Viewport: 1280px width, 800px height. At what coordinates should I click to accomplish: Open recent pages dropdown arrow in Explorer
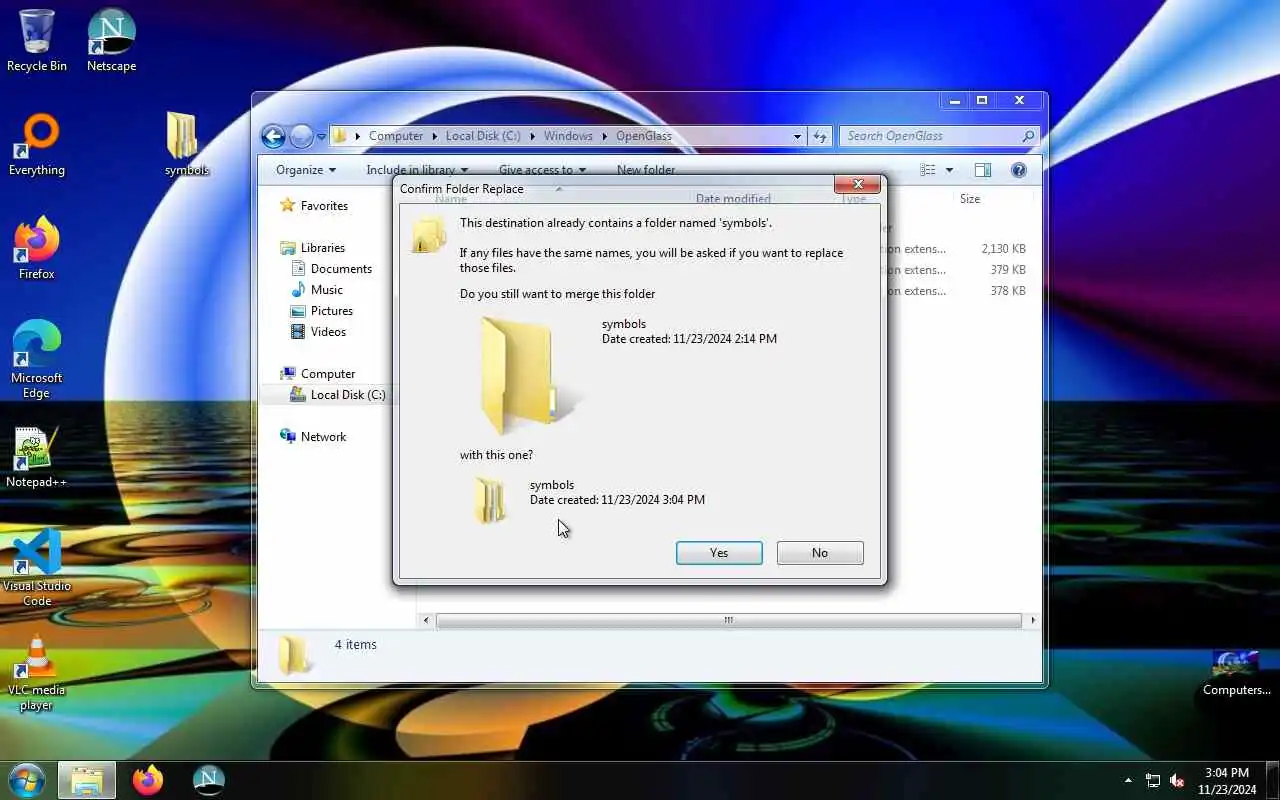[x=321, y=137]
